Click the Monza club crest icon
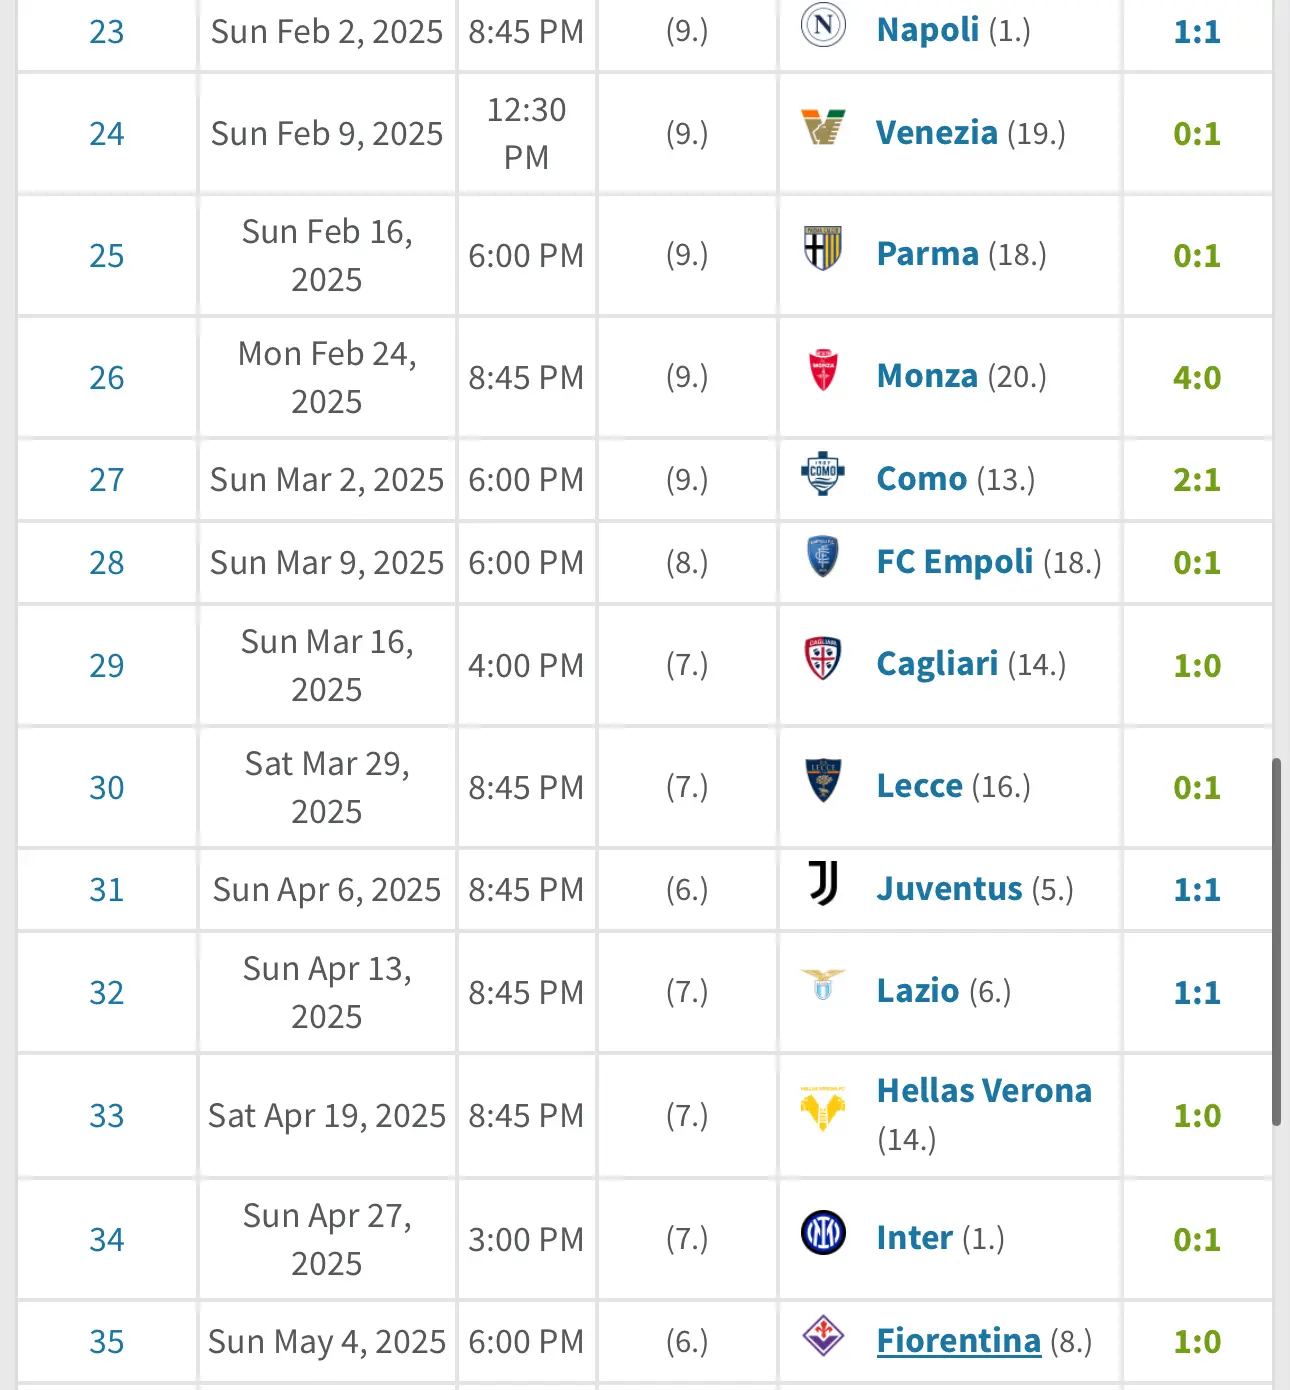 pos(823,370)
